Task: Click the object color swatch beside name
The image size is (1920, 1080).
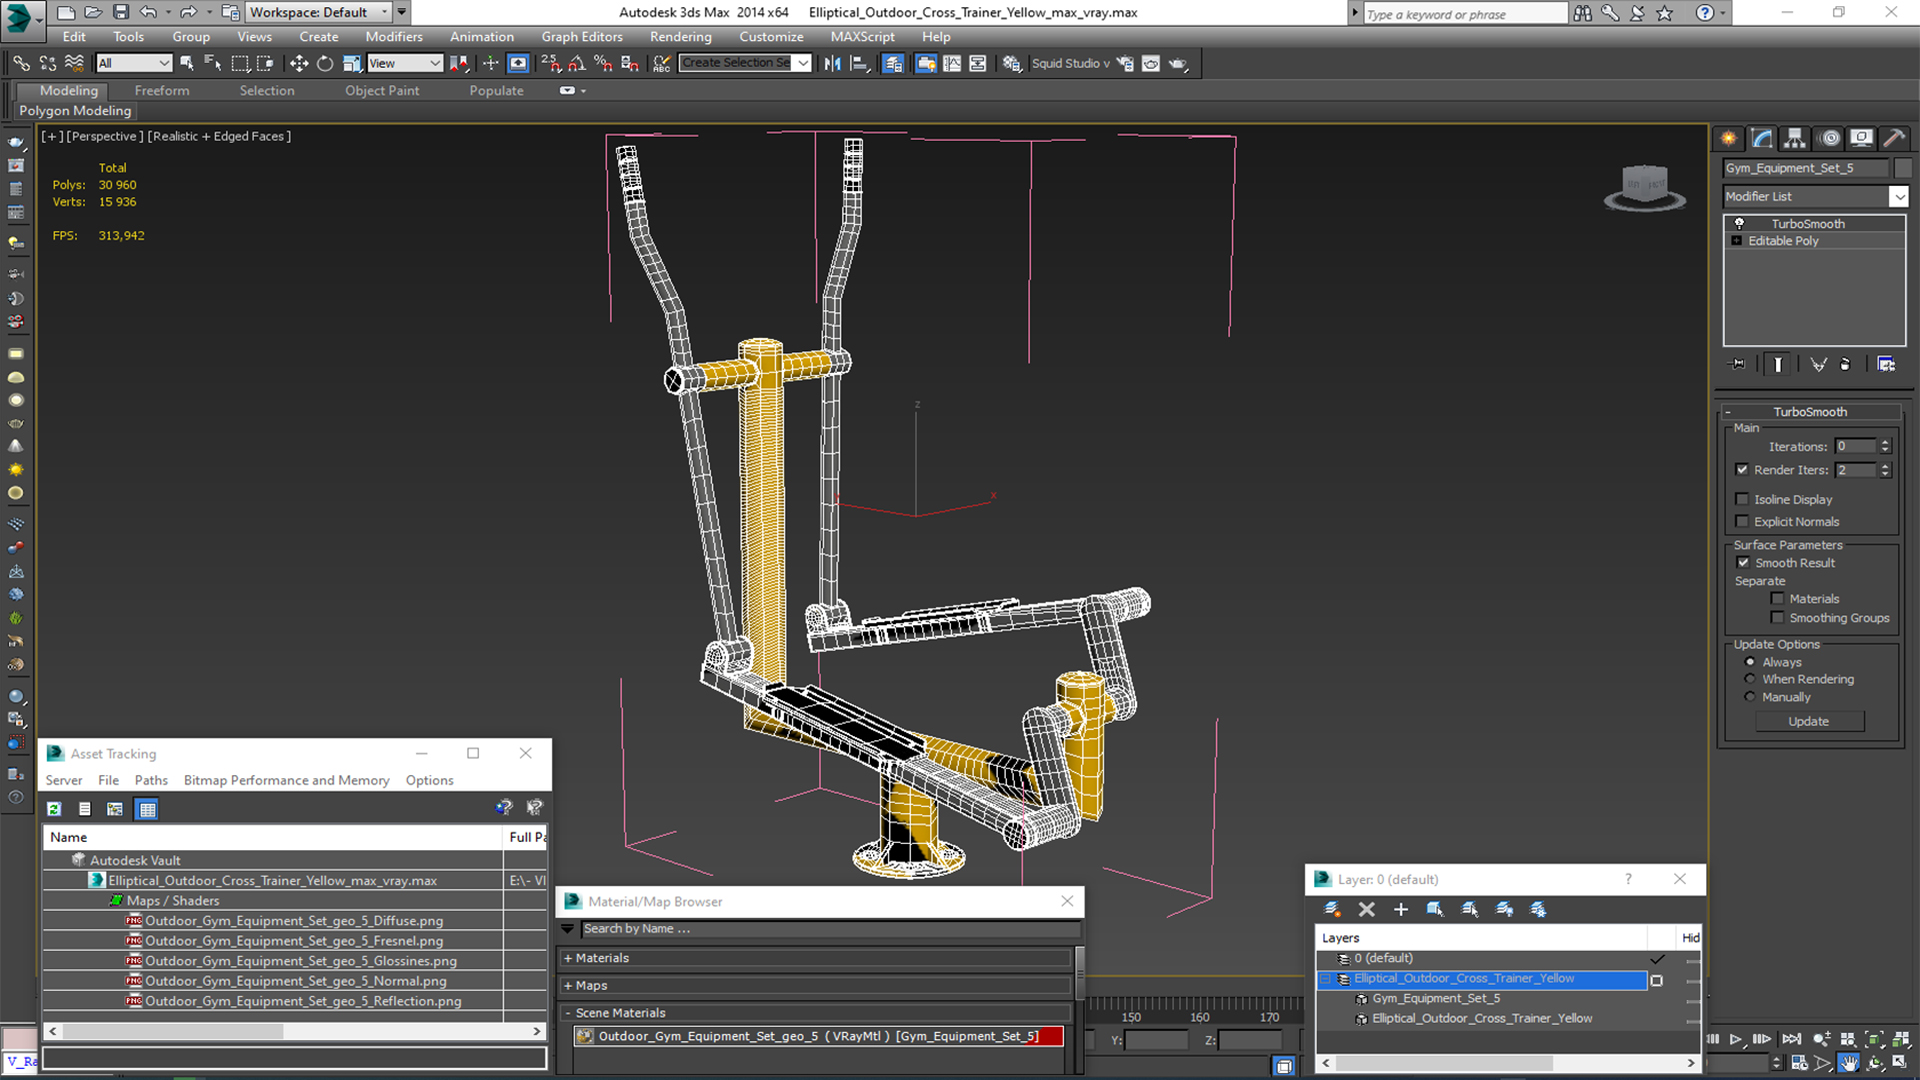Action: coord(1903,168)
